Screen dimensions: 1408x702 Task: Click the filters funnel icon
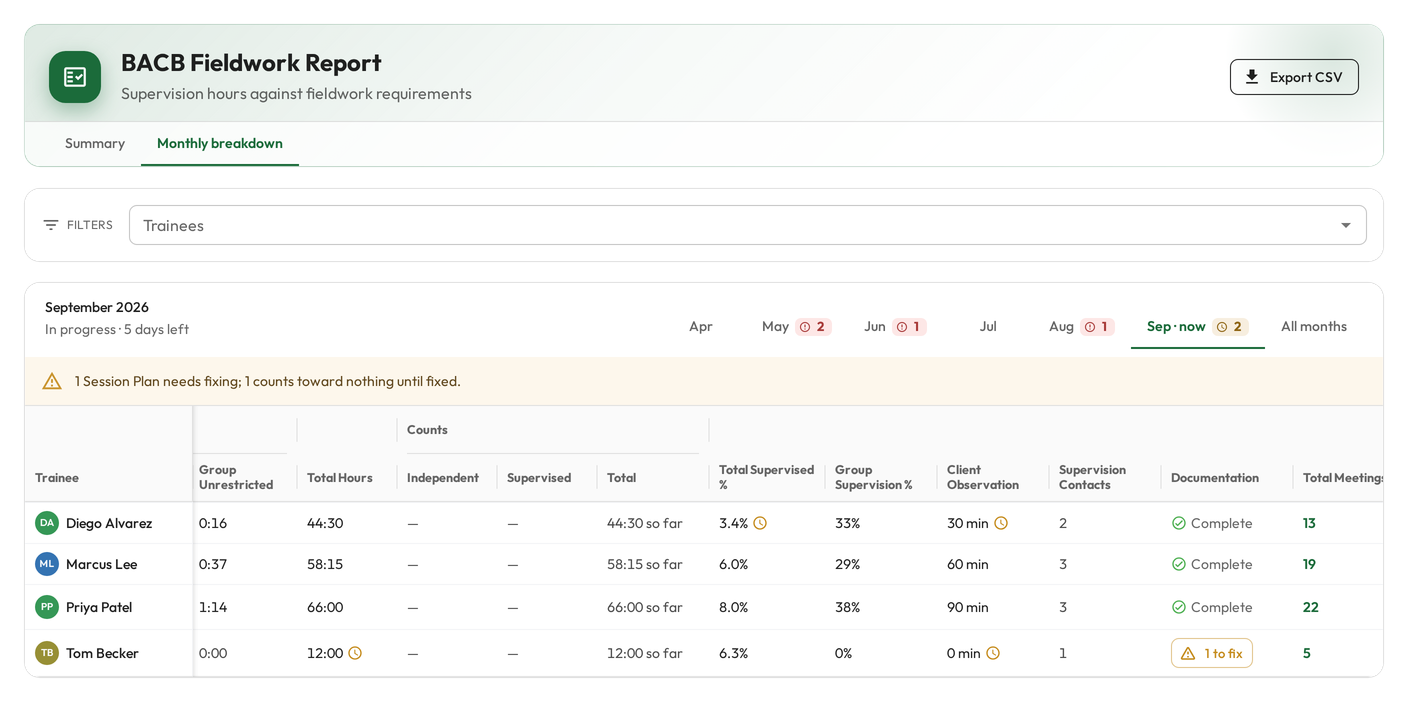(x=51, y=225)
